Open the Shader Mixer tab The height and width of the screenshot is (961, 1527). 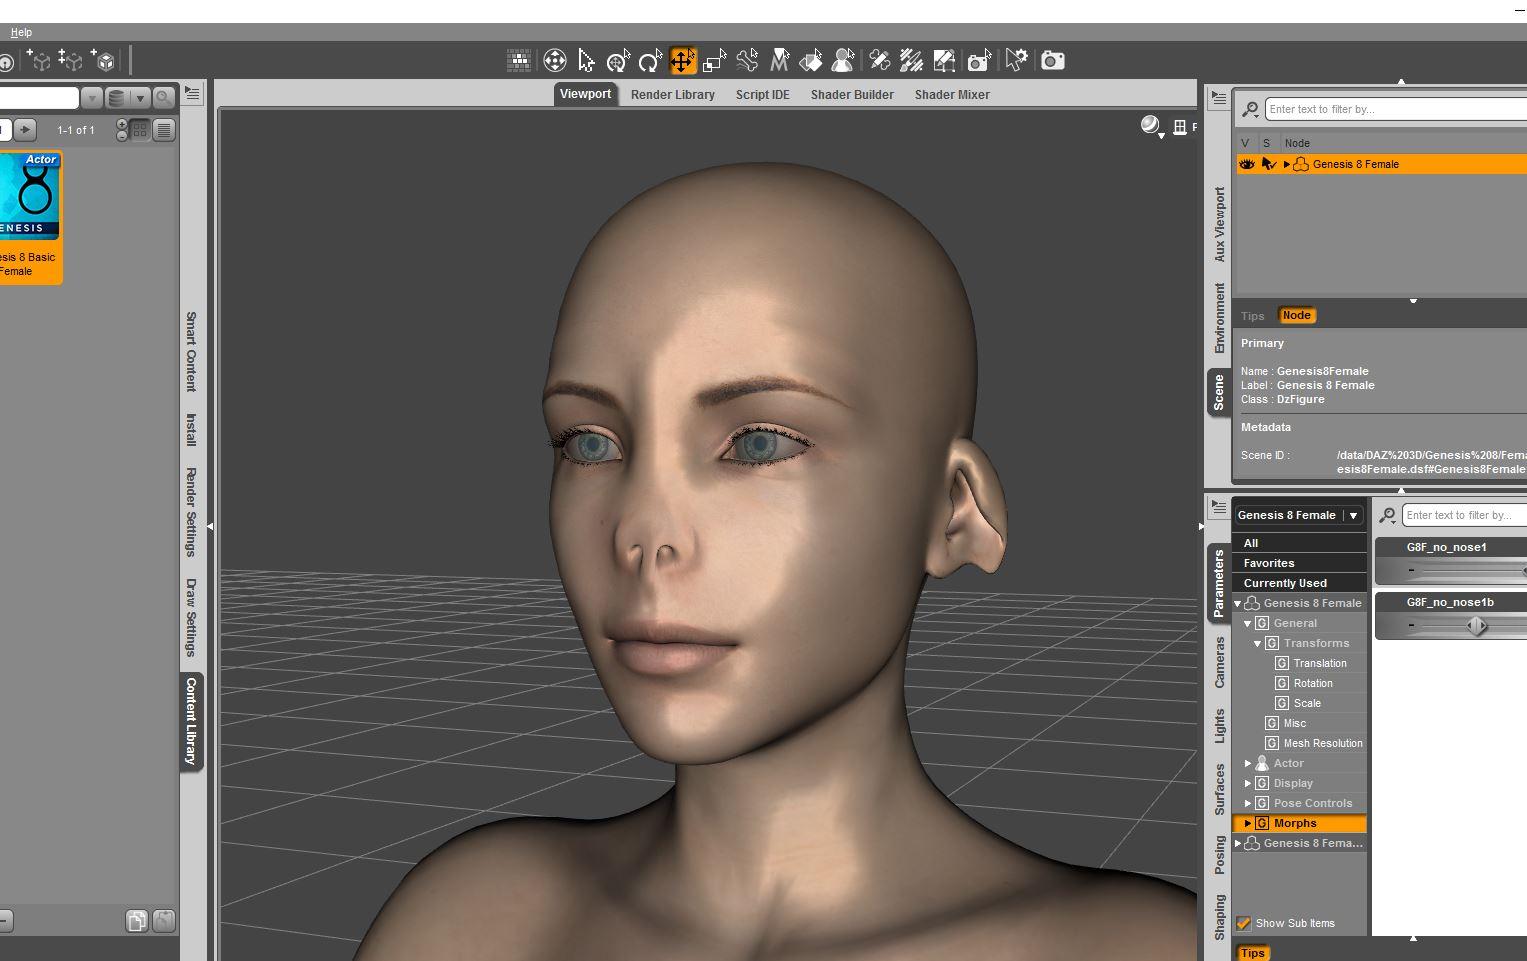(x=952, y=95)
